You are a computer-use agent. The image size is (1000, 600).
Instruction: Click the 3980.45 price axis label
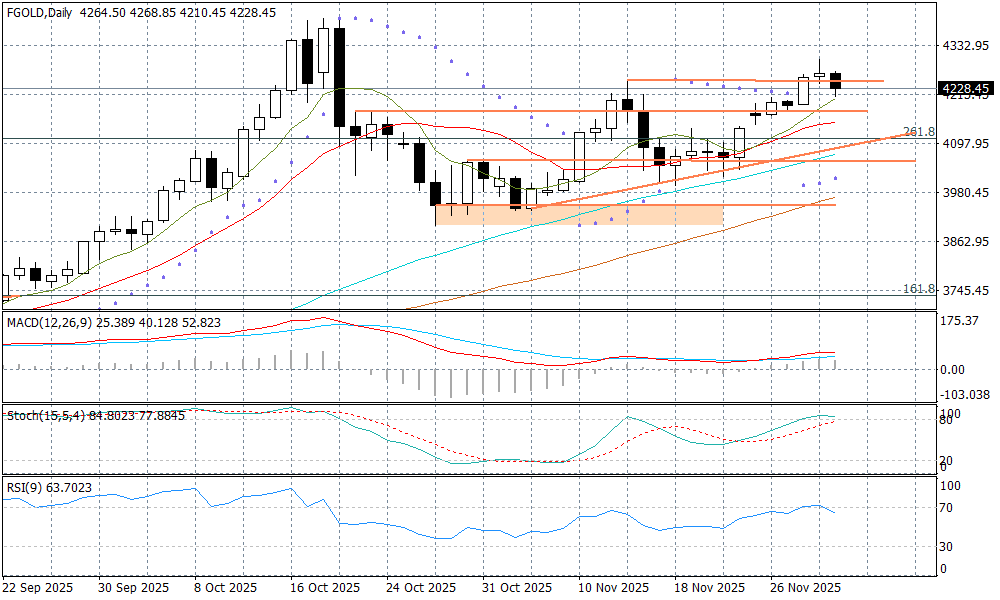(x=965, y=193)
